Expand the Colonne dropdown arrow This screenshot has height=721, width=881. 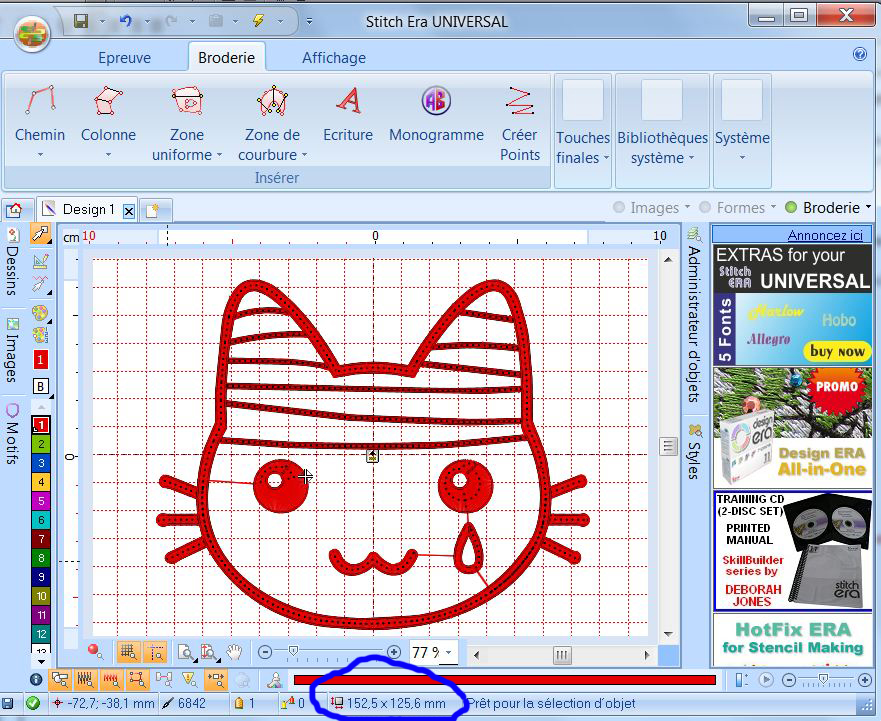[108, 155]
